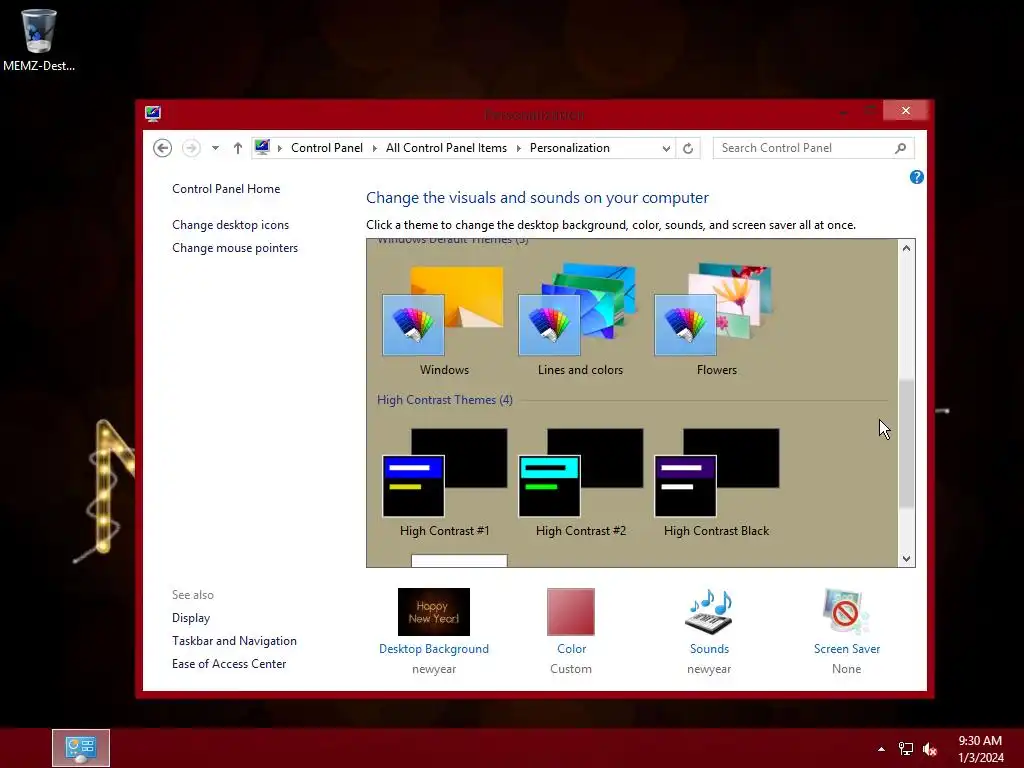Go up one level with the Up arrow
Screen dimensions: 1024x768
238,148
